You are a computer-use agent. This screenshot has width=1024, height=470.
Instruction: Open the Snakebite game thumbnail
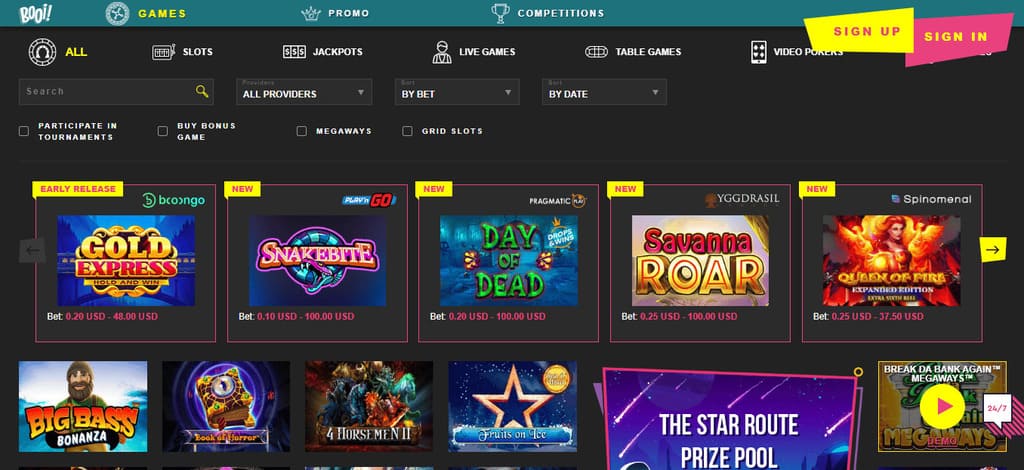(317, 260)
